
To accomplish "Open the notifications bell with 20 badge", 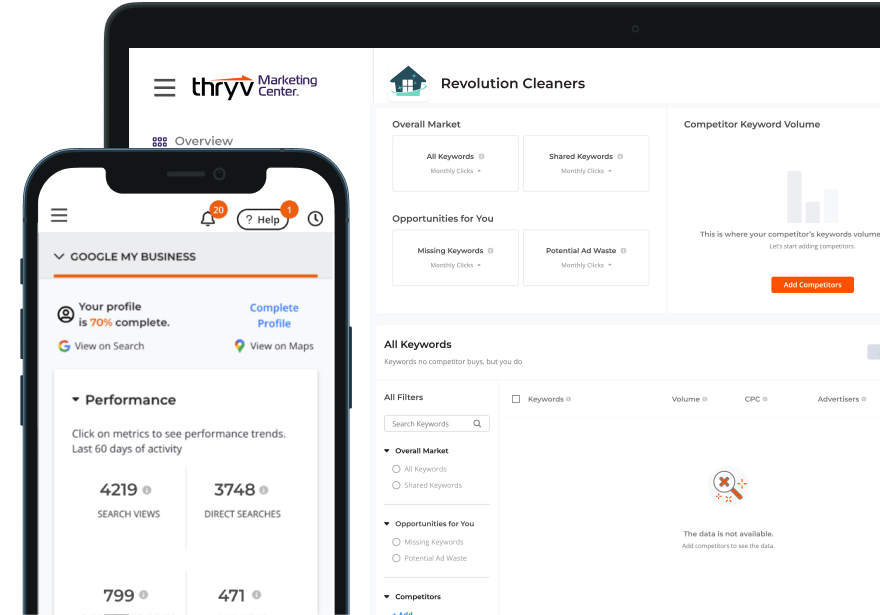I will pos(208,218).
